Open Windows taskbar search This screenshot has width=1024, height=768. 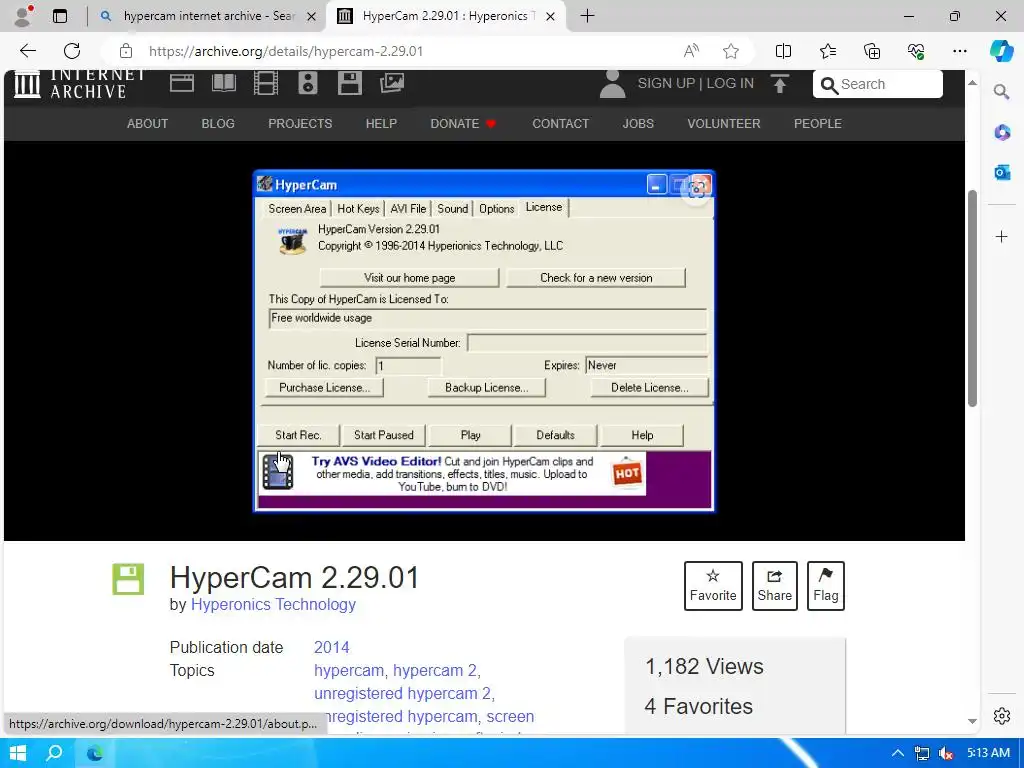click(x=55, y=754)
